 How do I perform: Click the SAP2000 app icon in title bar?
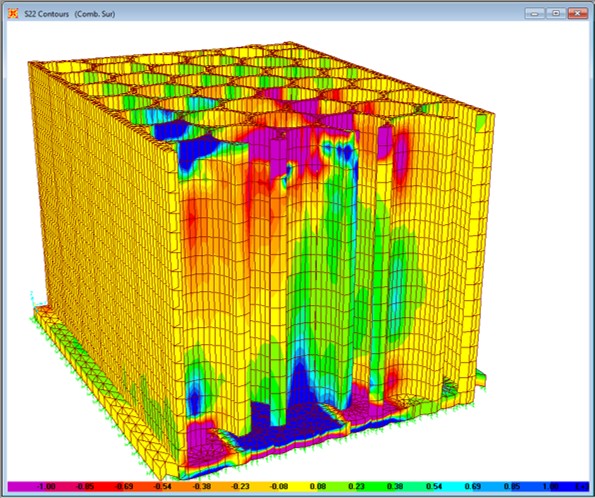point(13,14)
